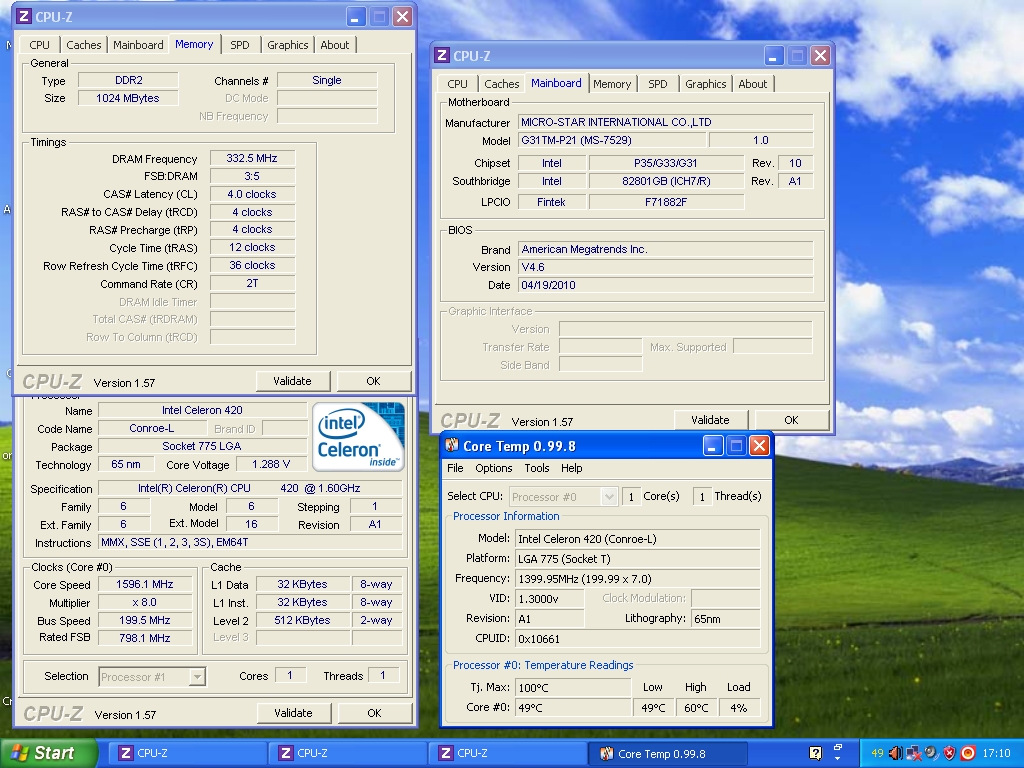Open the disconnected network tray icon
1024x768 pixels.
coord(913,753)
